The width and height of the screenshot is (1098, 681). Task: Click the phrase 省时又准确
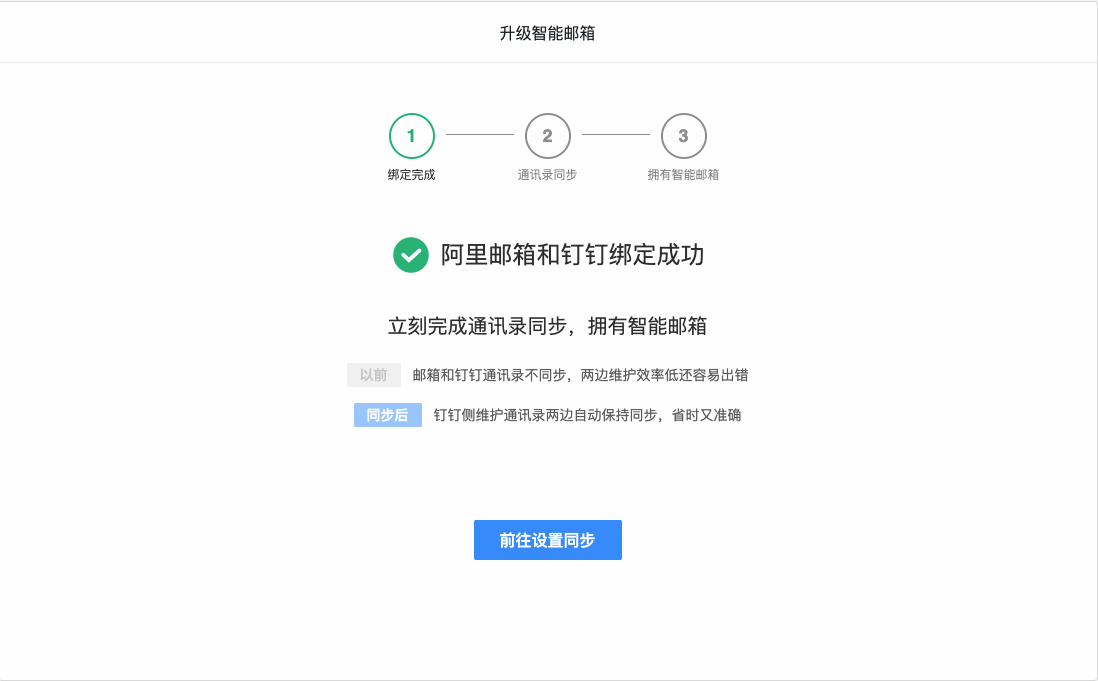(706, 415)
